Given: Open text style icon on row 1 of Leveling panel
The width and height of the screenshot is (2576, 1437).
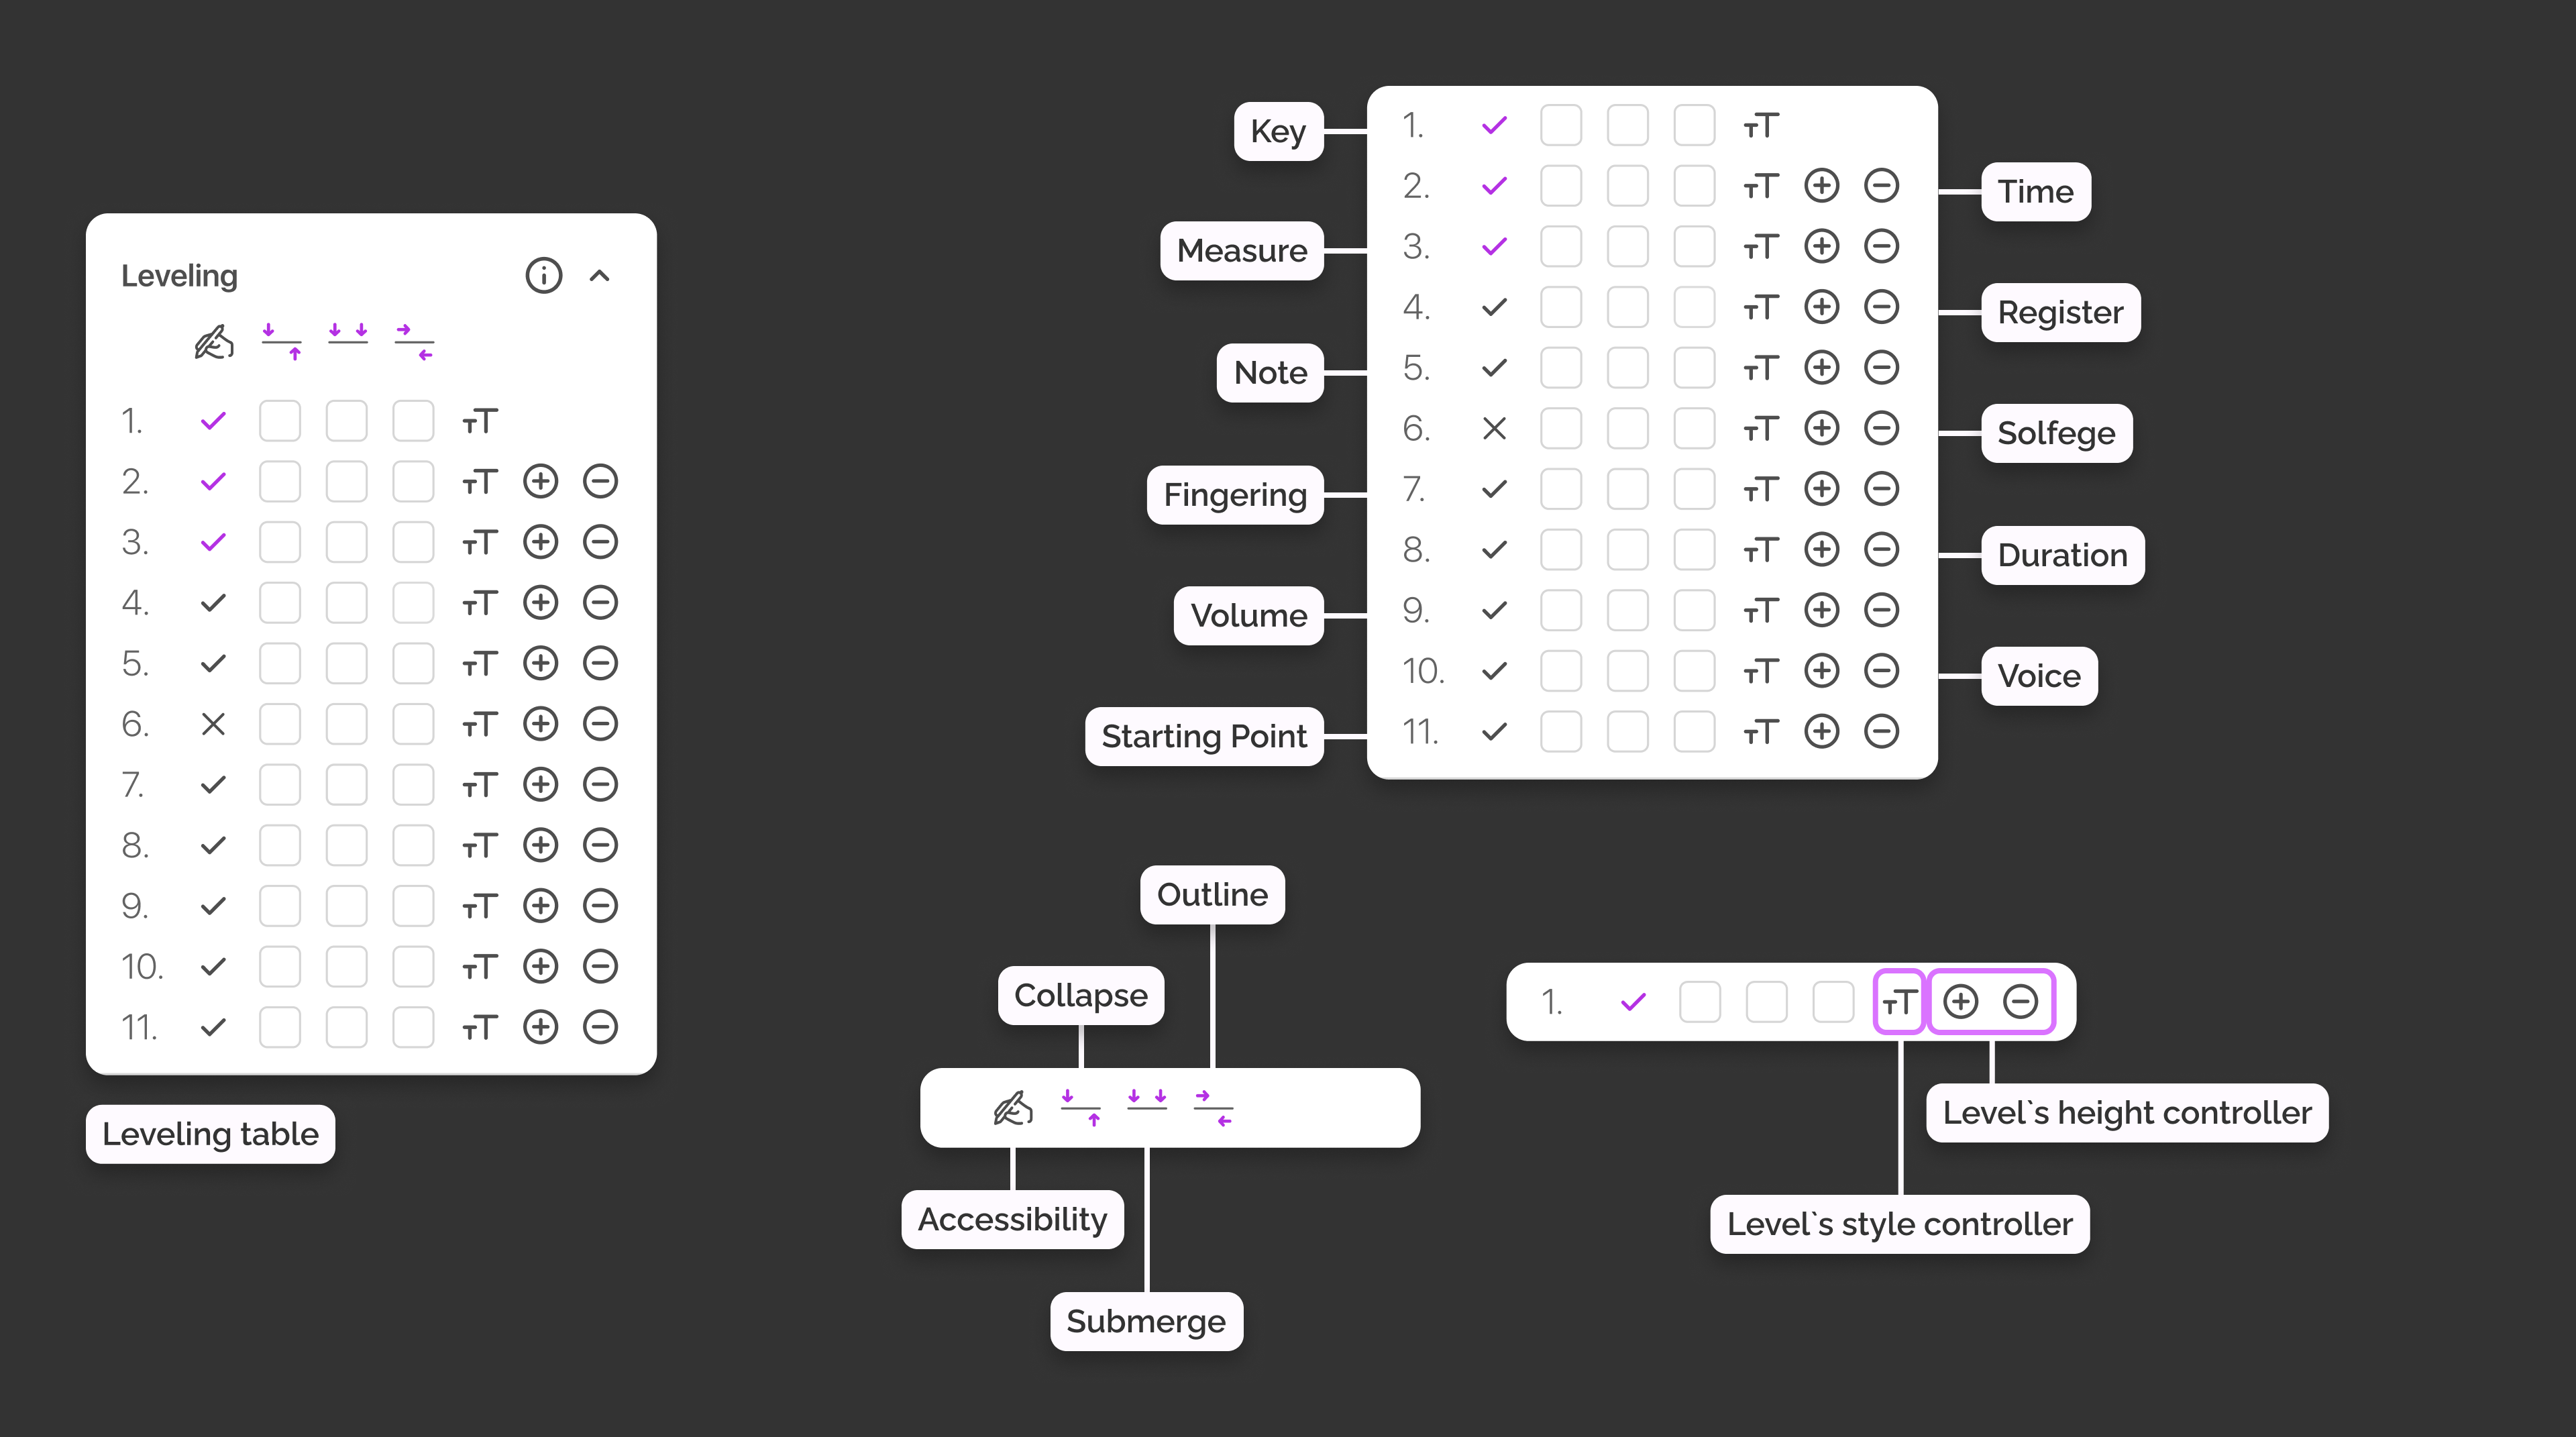Looking at the screenshot, I should click(480, 422).
